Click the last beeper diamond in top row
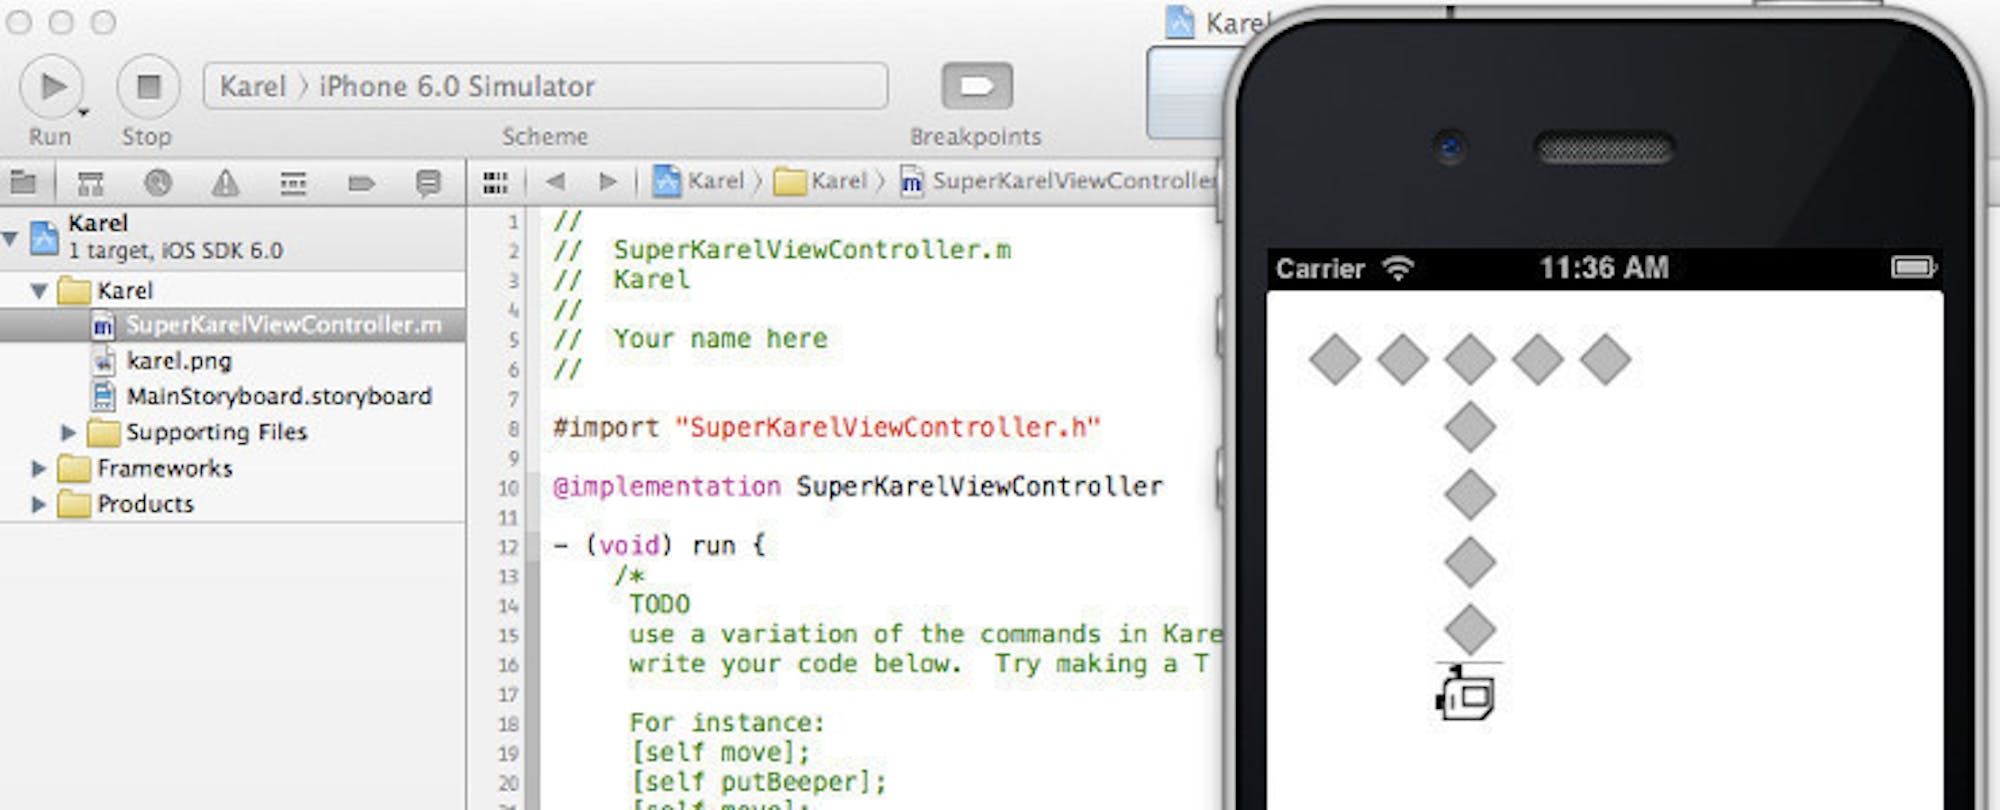The image size is (2000, 810). click(x=1605, y=360)
